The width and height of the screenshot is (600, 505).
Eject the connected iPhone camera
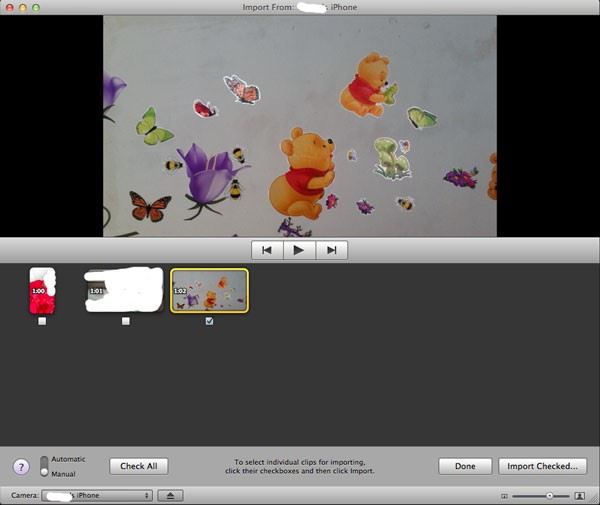click(x=171, y=495)
